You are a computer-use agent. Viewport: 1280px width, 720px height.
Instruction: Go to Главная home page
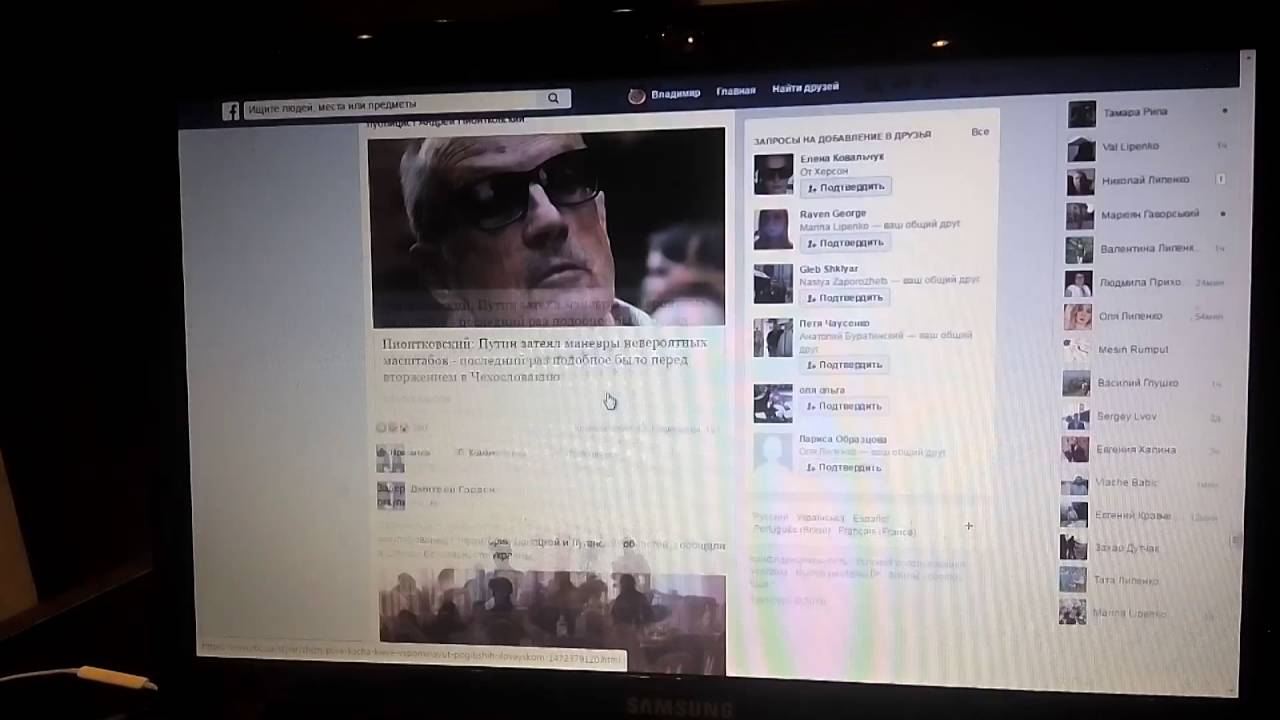pos(736,91)
